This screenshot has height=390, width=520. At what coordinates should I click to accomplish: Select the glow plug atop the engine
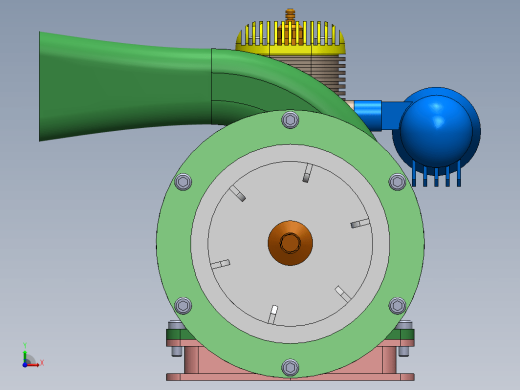(x=290, y=15)
